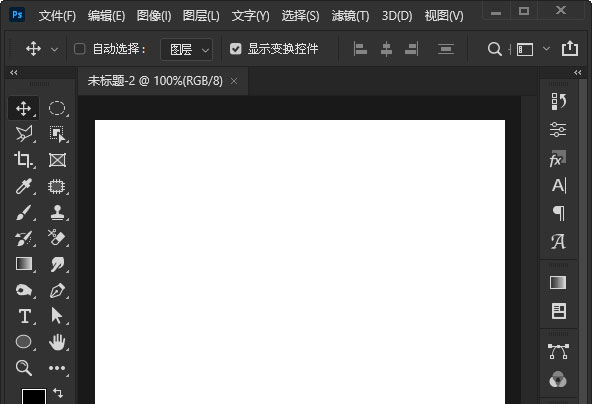This screenshot has height=404, width=592.
Task: Open the 图像(I) menu
Action: pyautogui.click(x=154, y=16)
